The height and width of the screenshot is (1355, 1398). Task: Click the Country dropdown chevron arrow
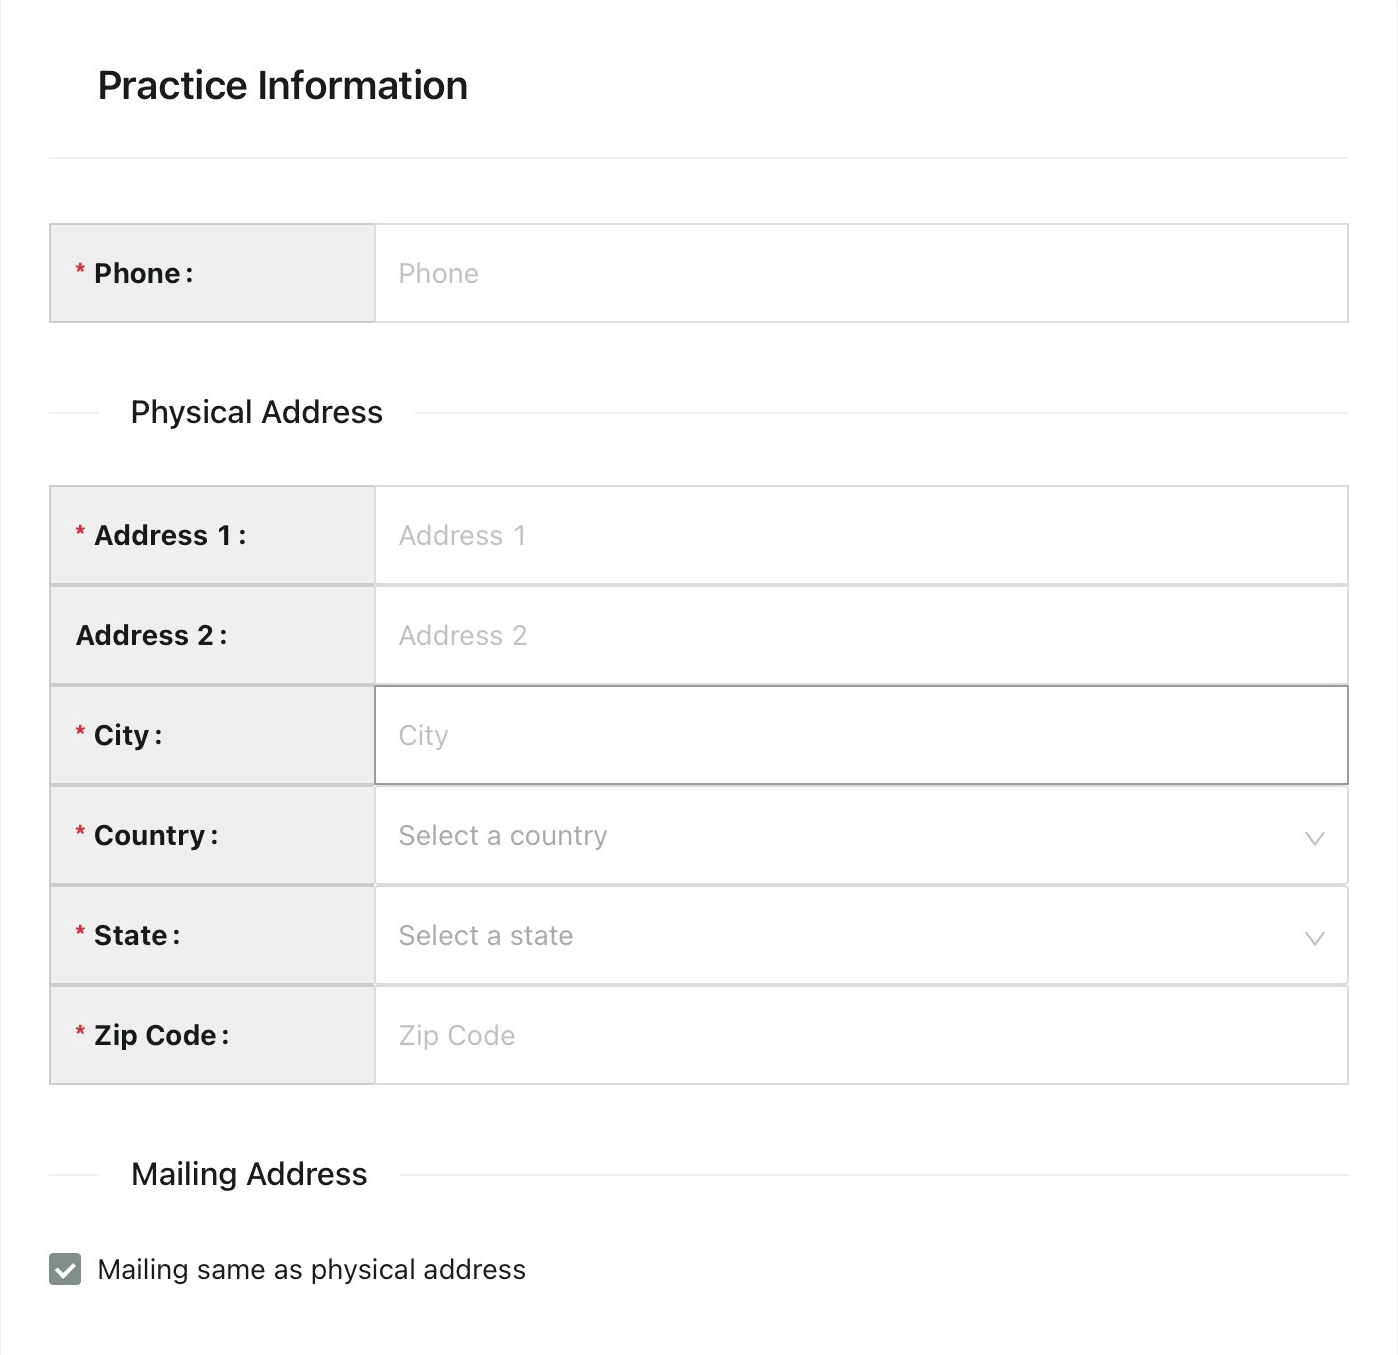point(1314,837)
